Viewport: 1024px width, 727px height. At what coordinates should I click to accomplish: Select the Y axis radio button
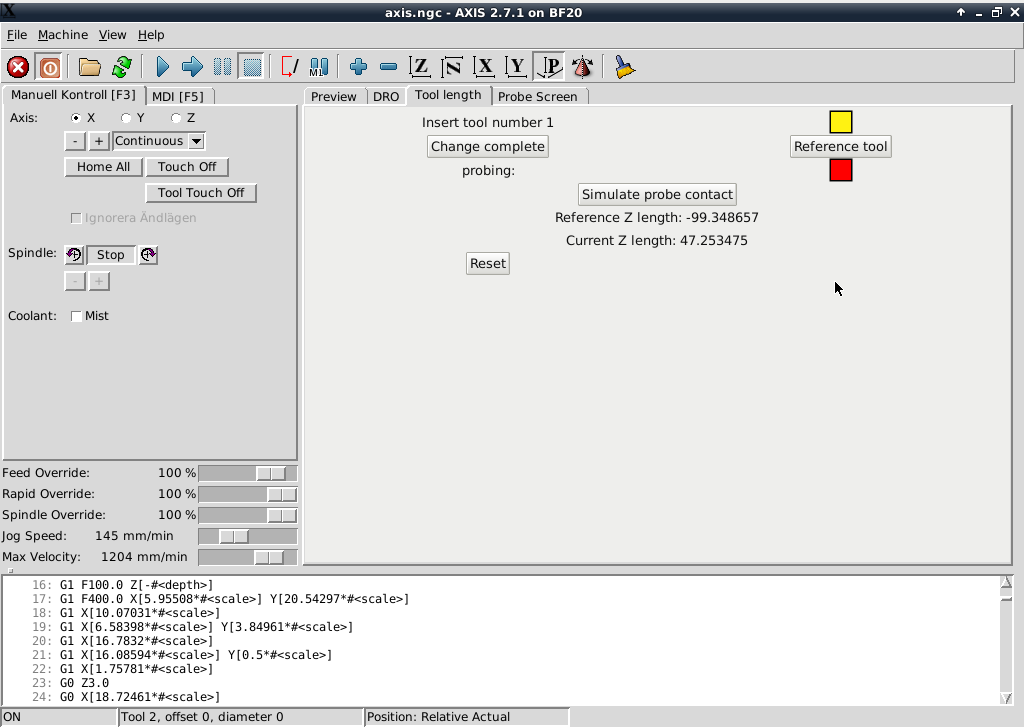tap(126, 117)
